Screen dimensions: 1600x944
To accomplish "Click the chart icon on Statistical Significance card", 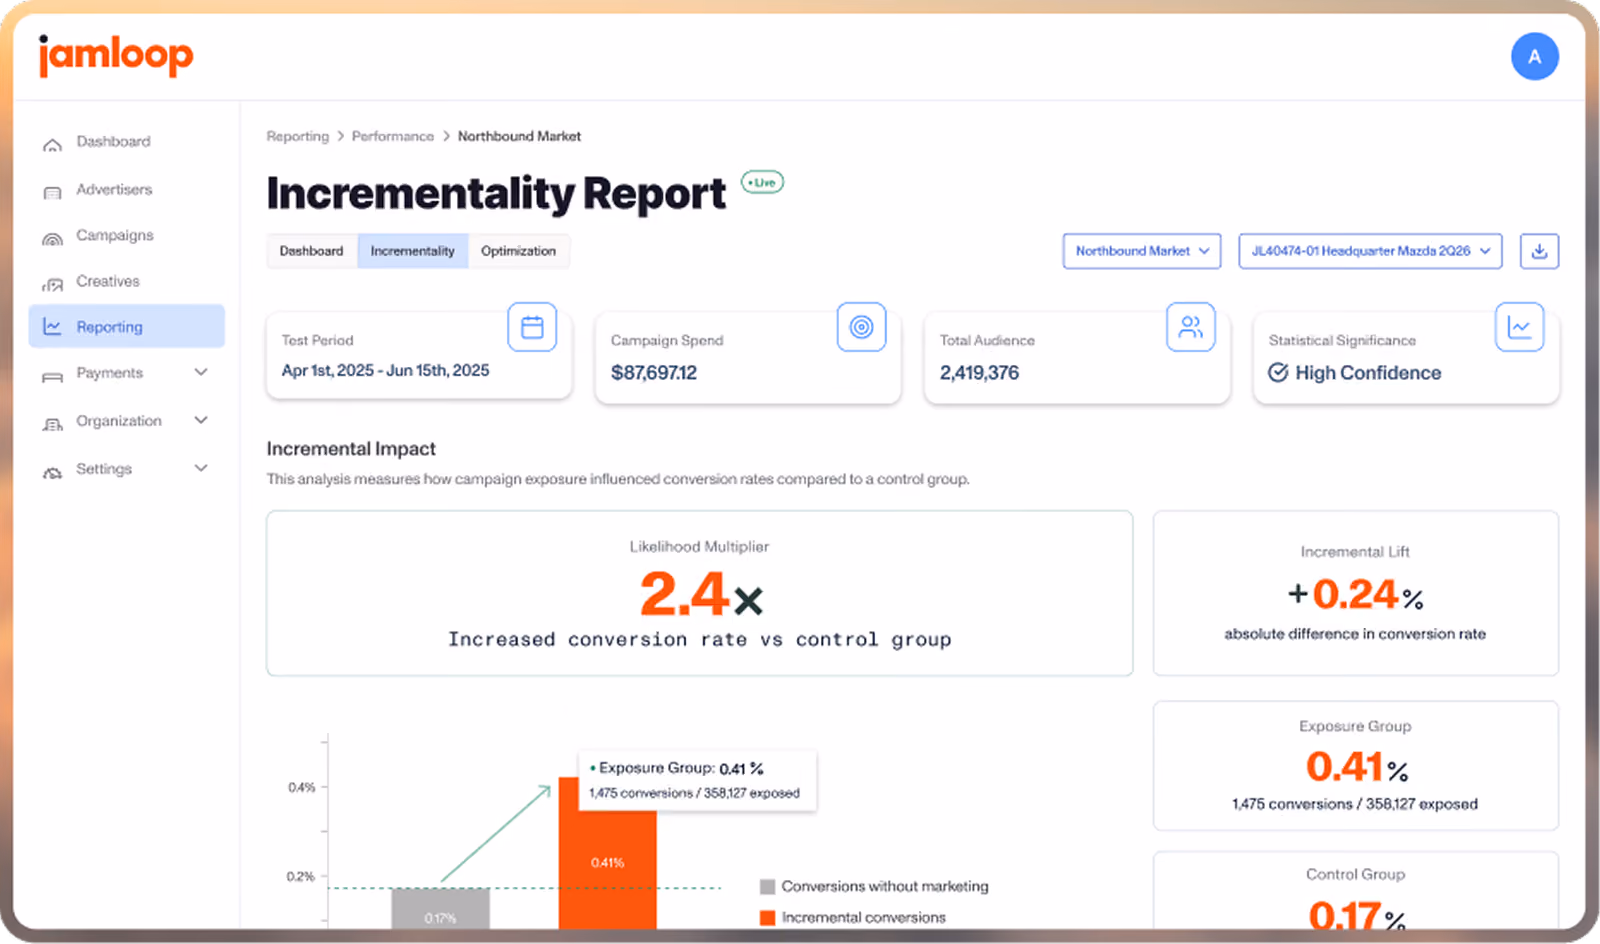I will 1519,327.
